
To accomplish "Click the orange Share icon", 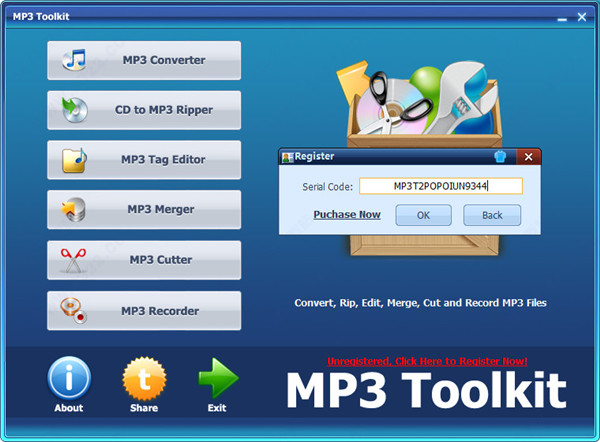I will (x=144, y=378).
